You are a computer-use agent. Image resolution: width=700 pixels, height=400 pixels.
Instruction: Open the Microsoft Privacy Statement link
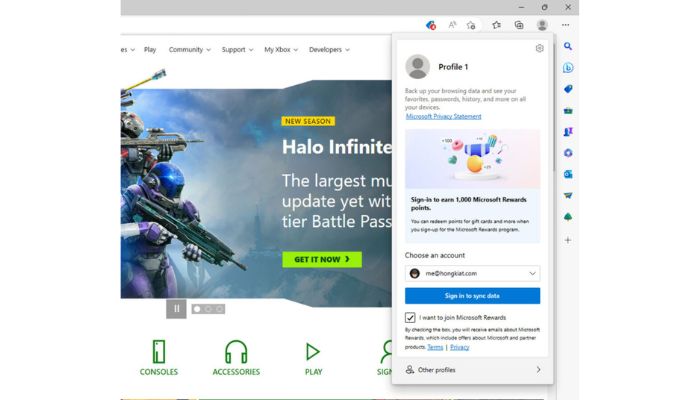point(443,117)
